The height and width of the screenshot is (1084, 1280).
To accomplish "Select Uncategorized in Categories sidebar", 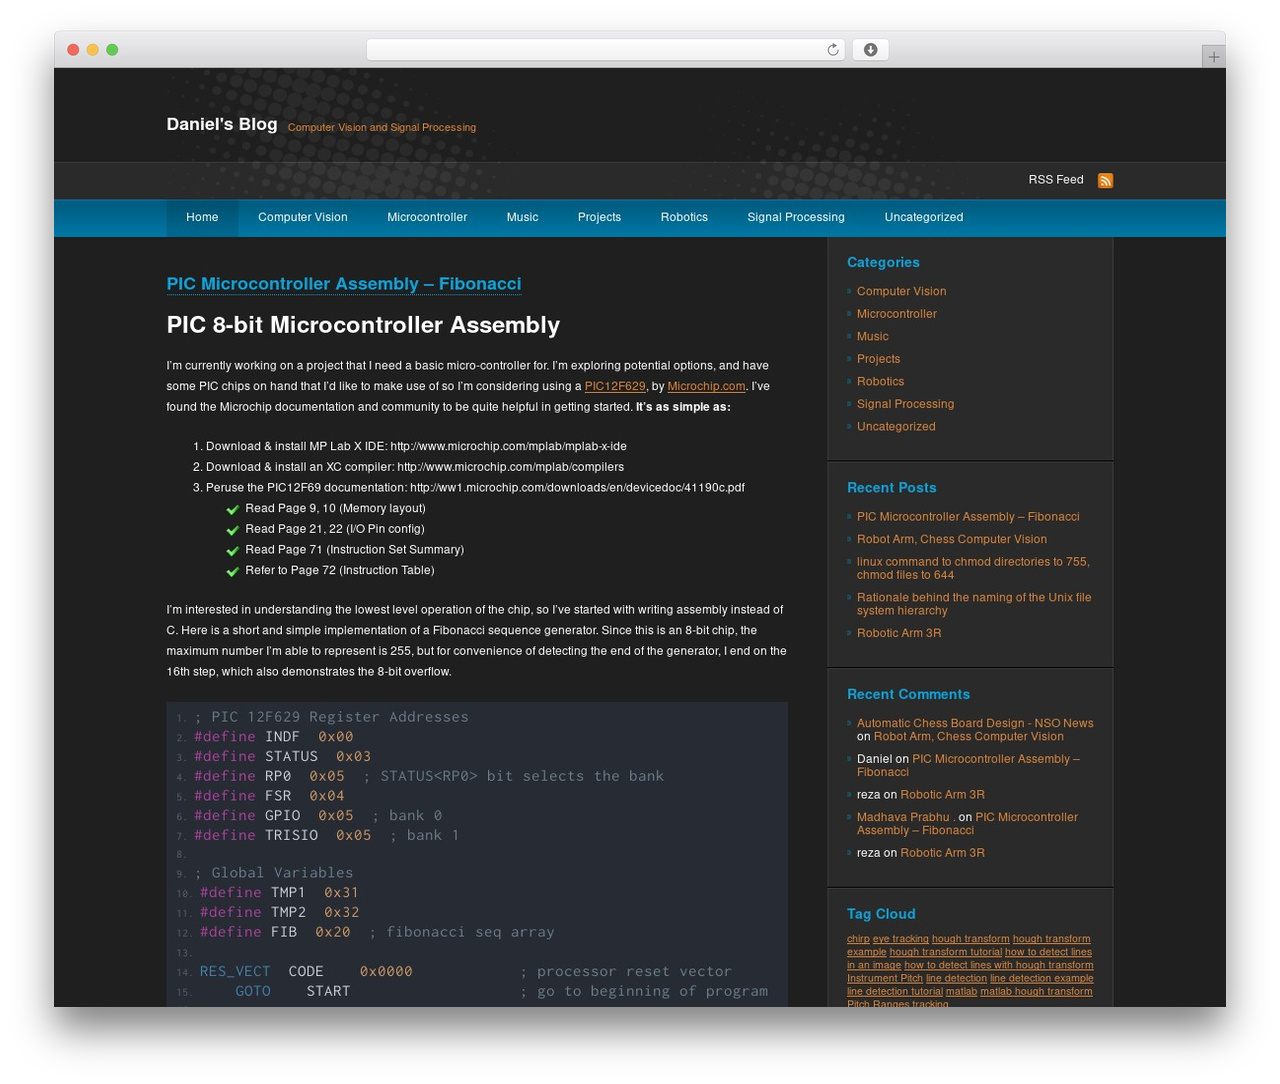I will 896,427.
